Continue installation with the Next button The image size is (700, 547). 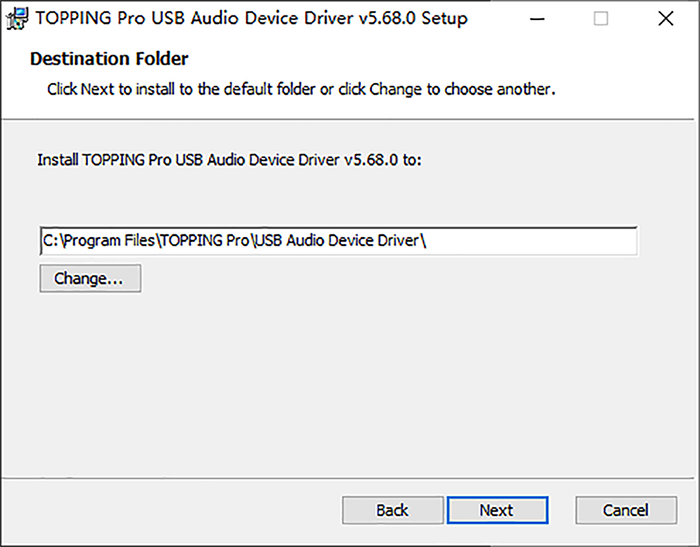pyautogui.click(x=497, y=510)
